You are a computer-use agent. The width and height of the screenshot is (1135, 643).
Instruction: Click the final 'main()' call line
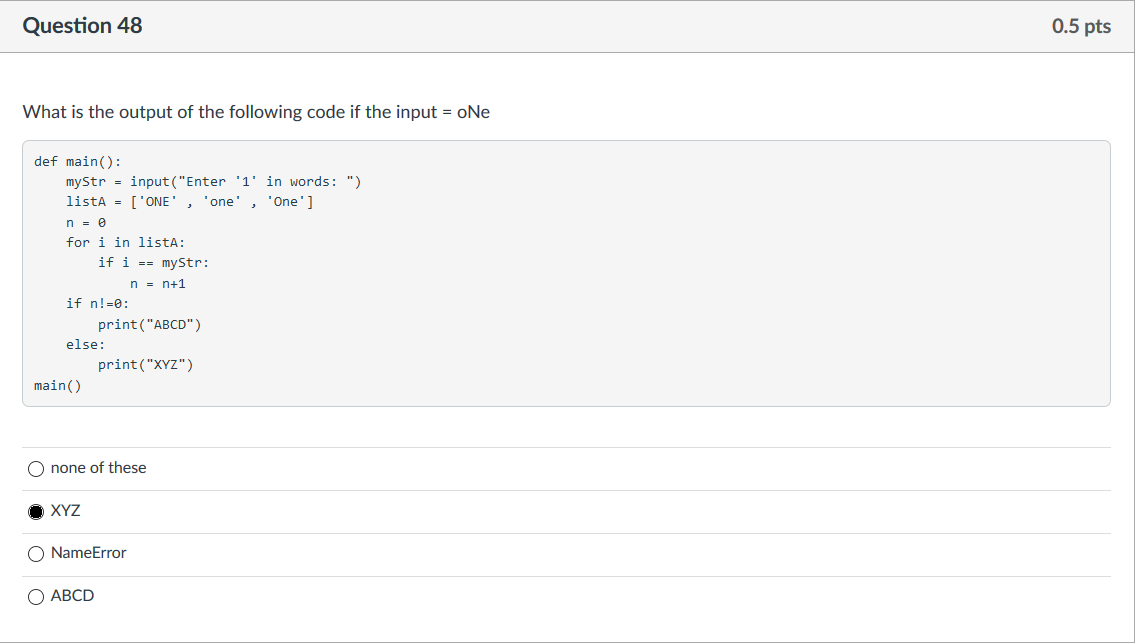click(x=57, y=385)
